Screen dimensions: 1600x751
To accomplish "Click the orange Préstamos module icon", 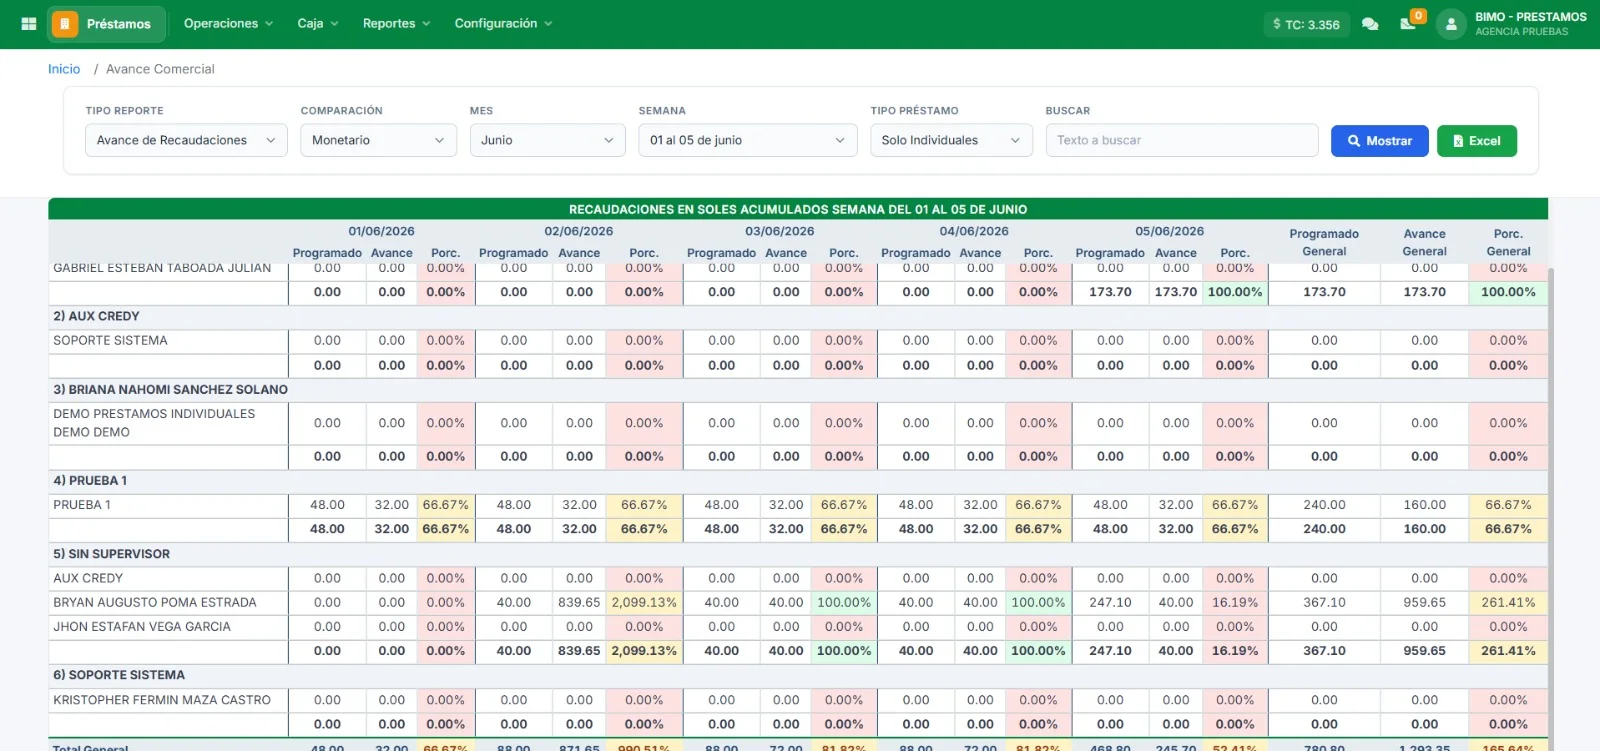I will 65,24.
